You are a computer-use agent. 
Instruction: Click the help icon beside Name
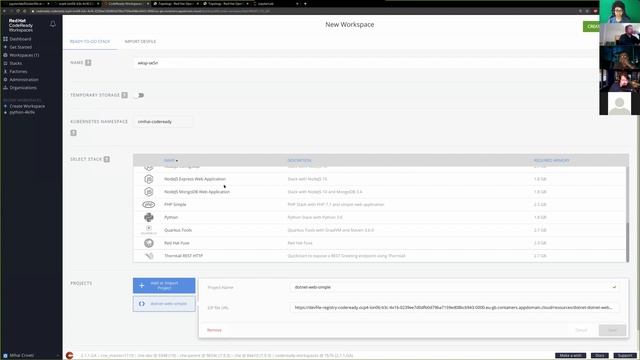tap(88, 63)
